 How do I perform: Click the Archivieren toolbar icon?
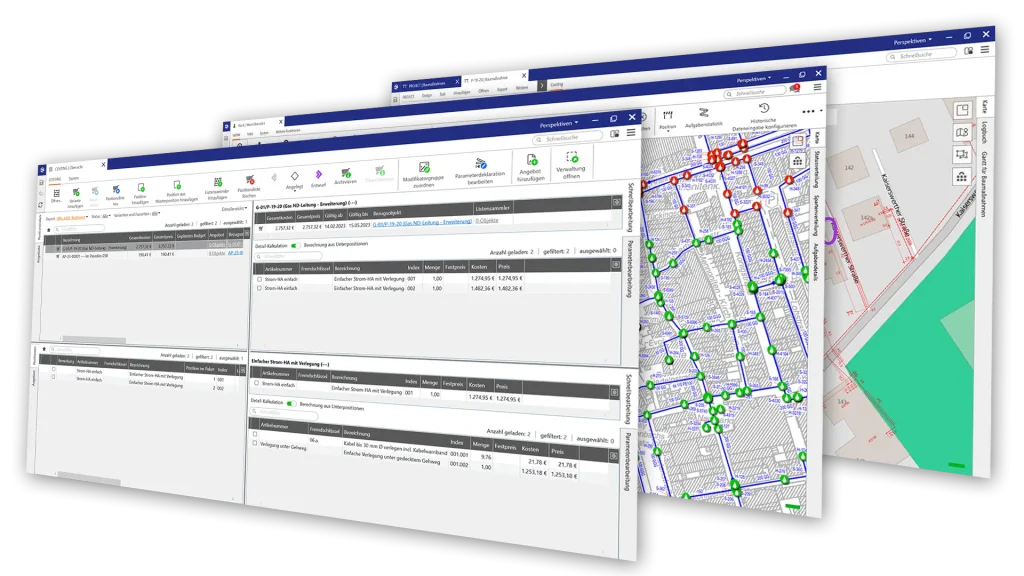345,174
